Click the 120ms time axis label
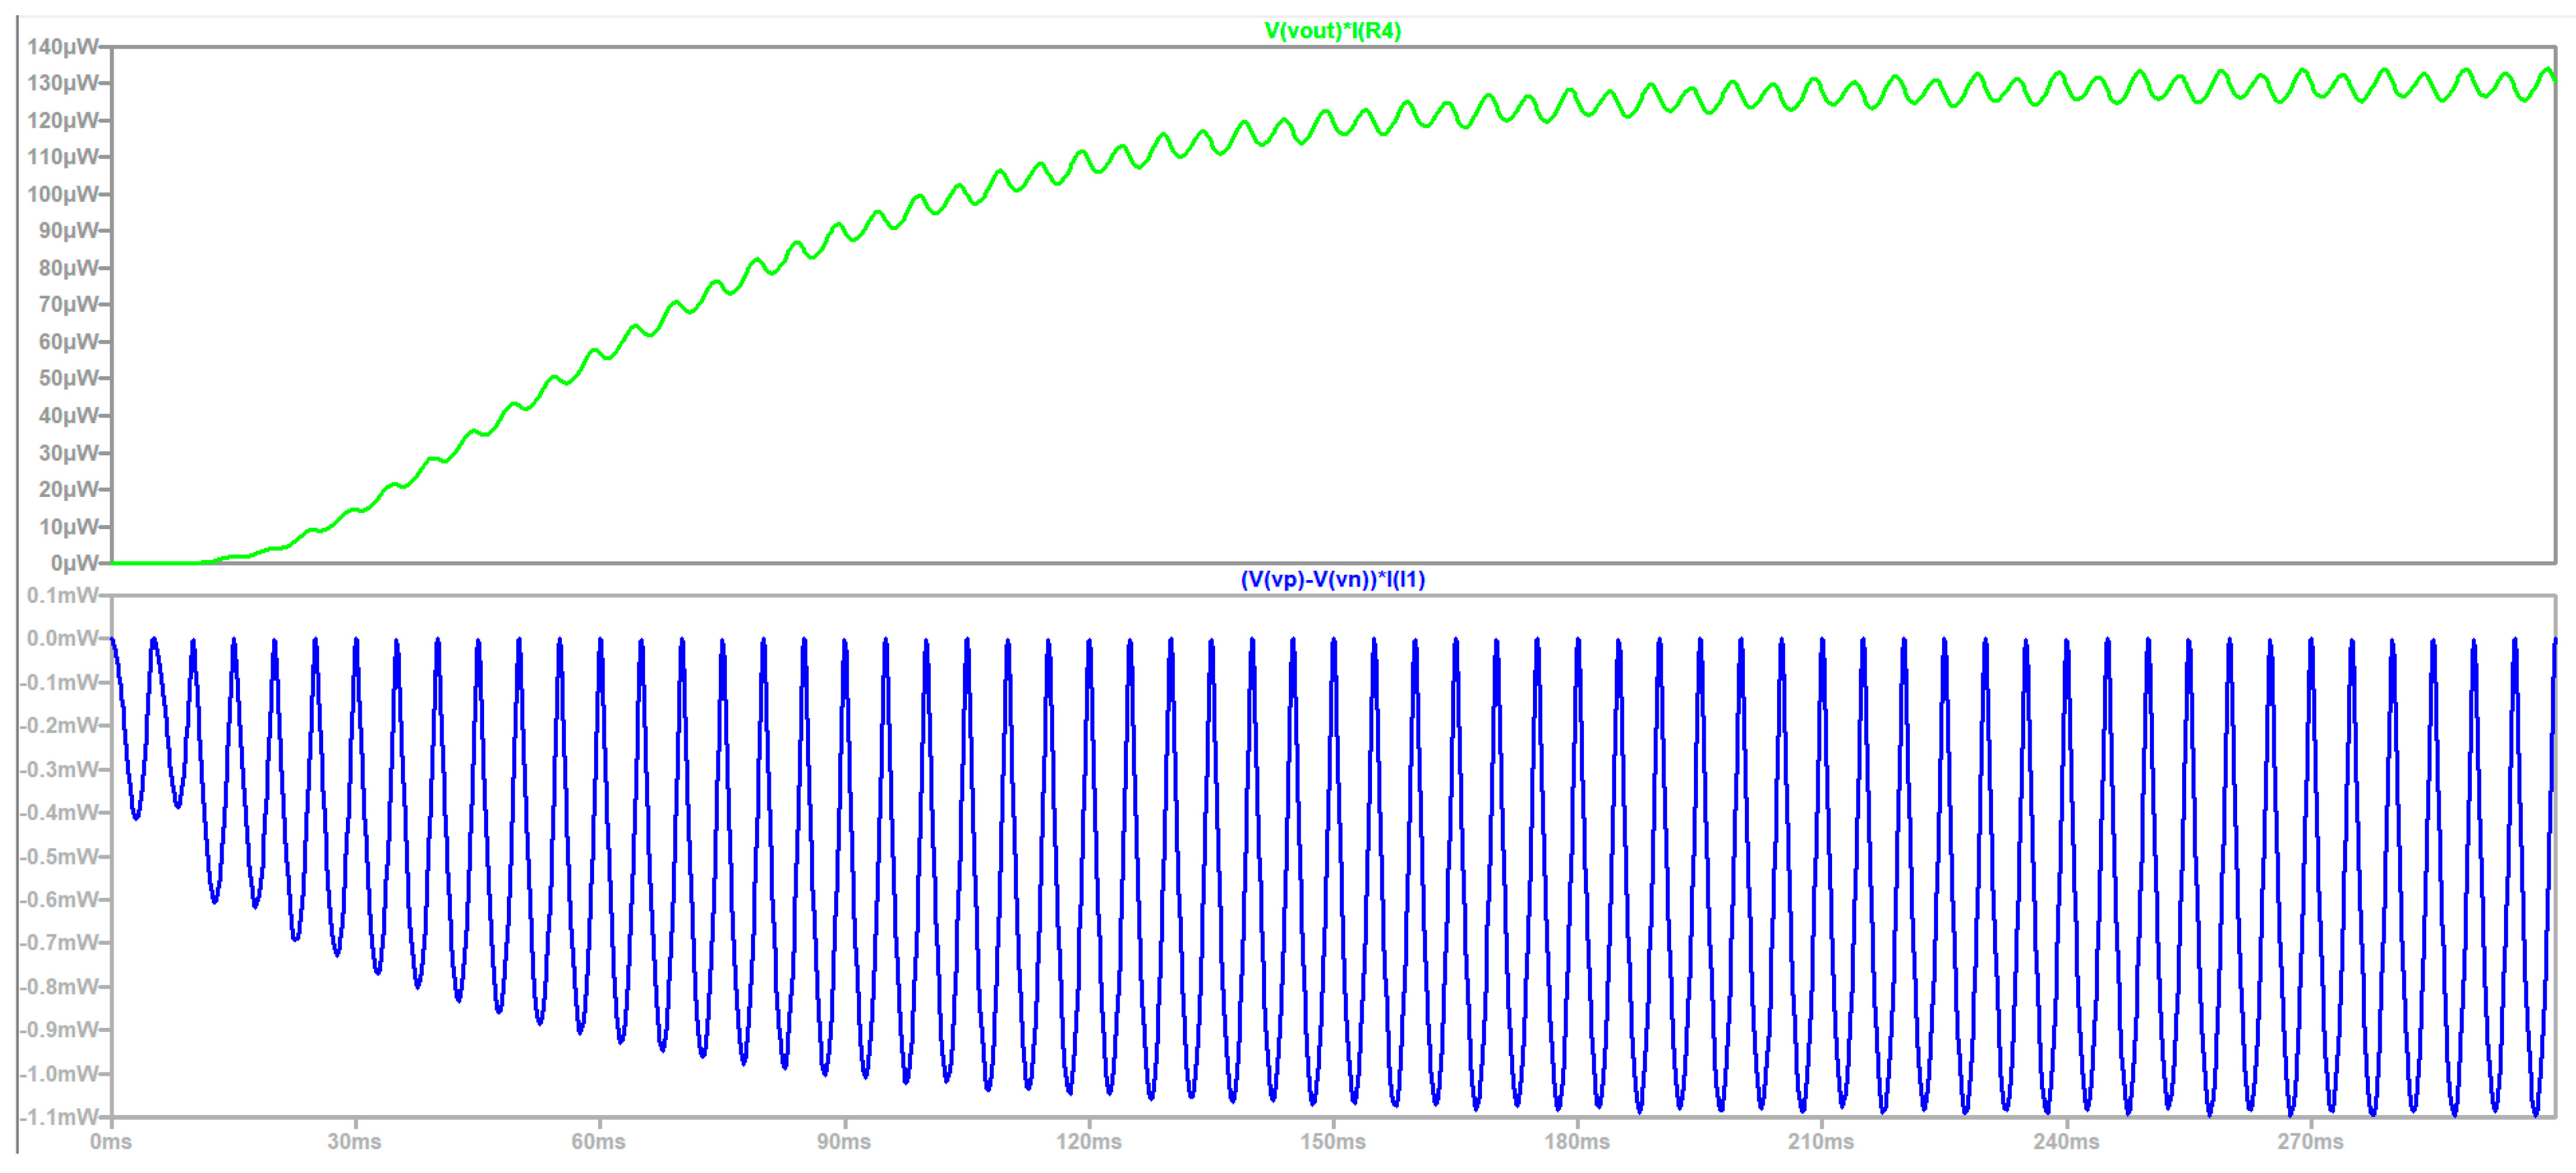 (1088, 1142)
